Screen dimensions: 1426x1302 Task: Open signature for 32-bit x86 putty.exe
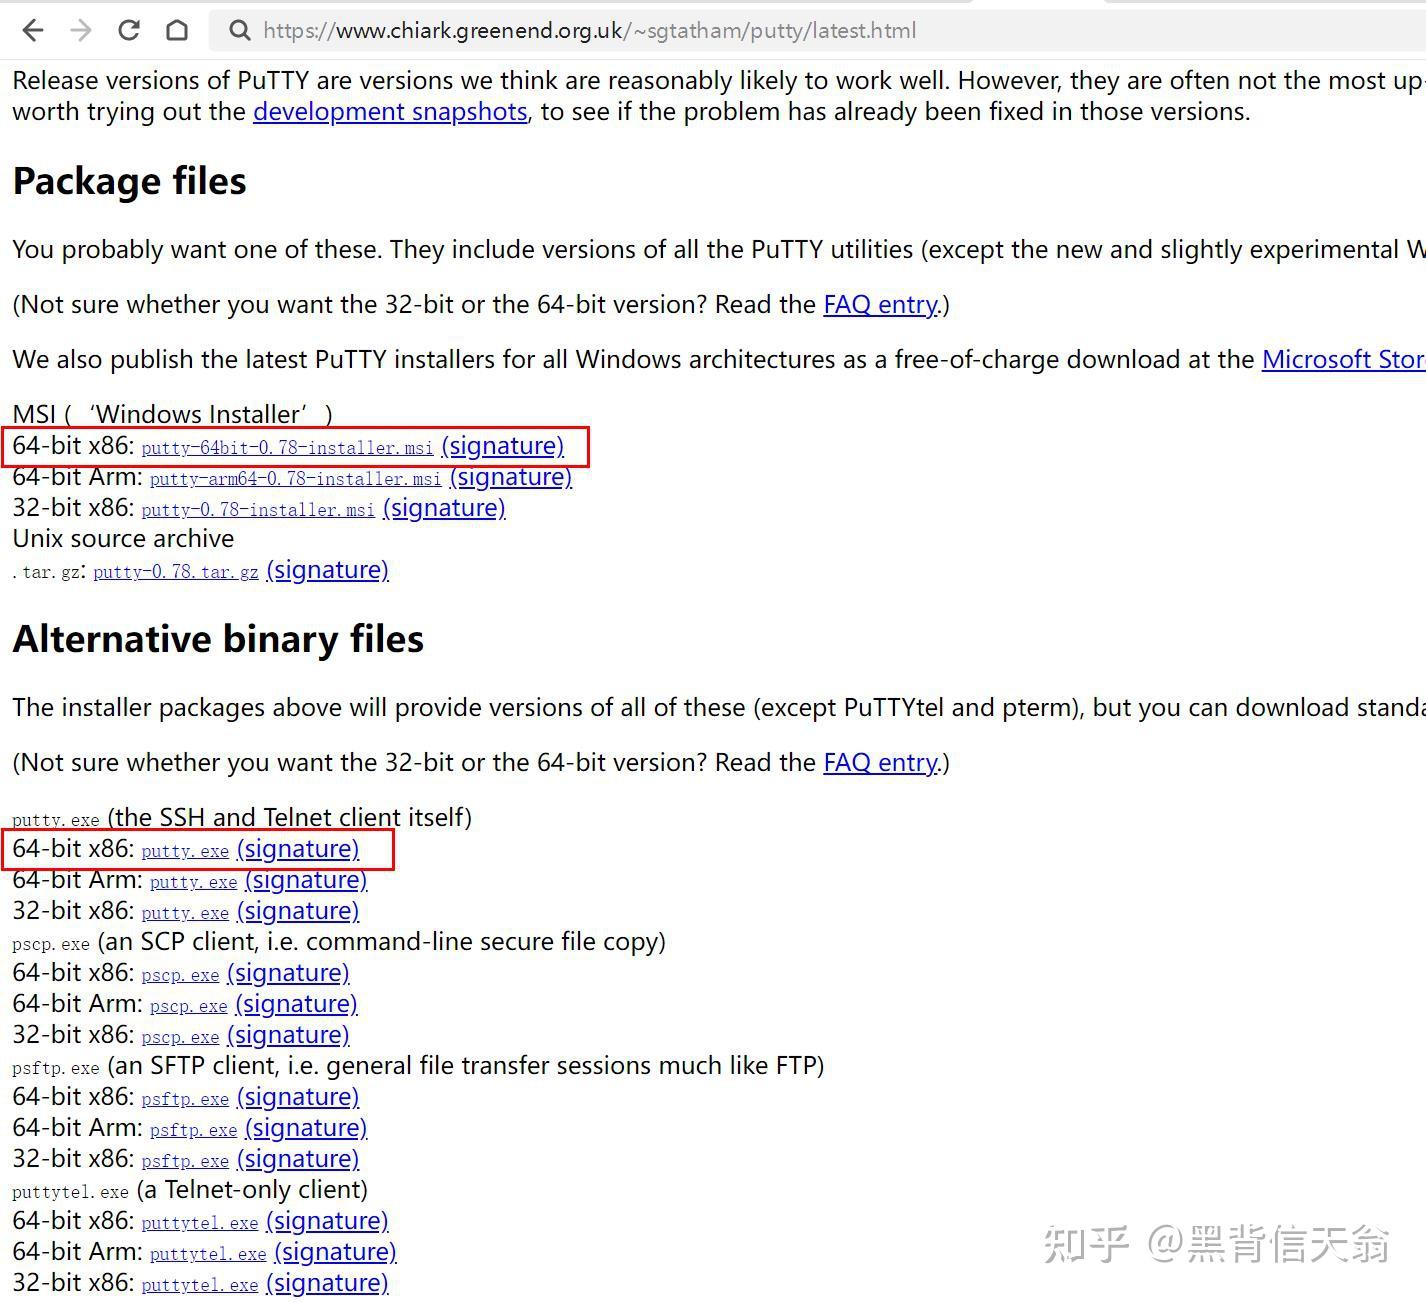coord(298,911)
